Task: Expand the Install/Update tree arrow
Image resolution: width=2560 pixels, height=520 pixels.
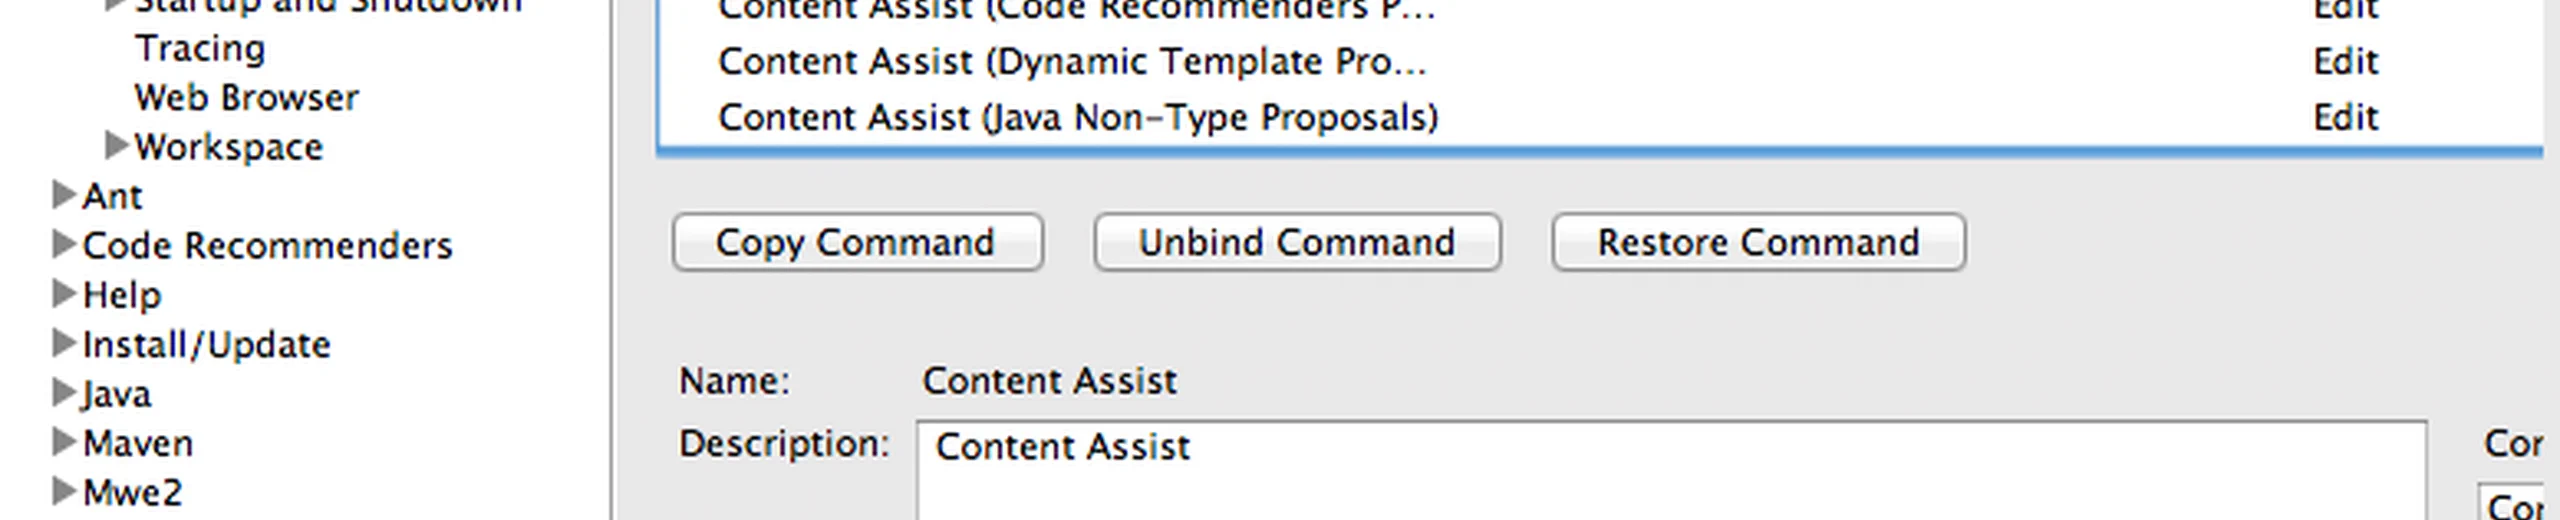Action: [63, 344]
